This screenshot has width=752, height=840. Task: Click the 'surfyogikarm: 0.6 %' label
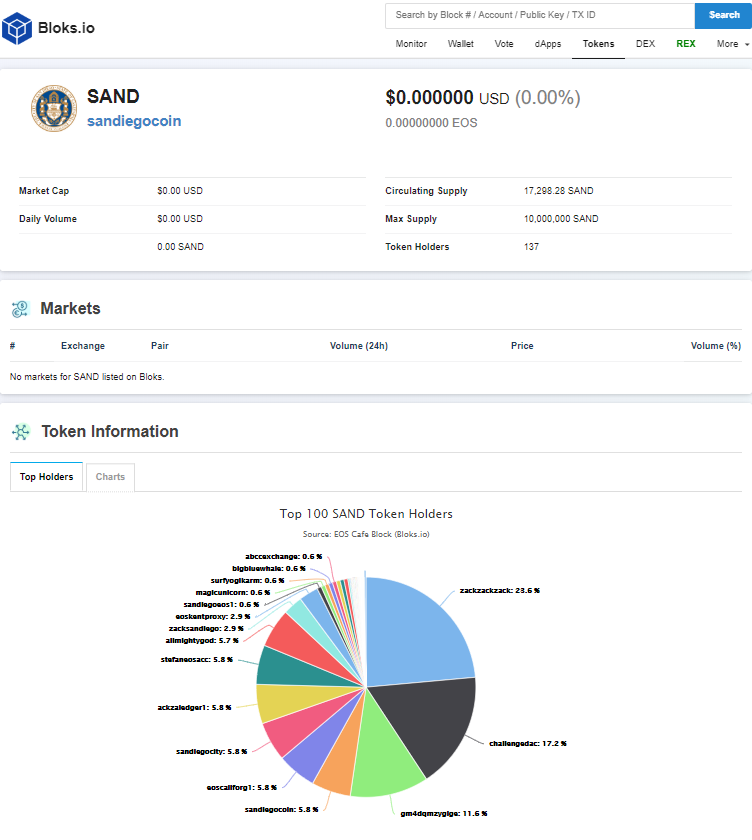[x=247, y=581]
